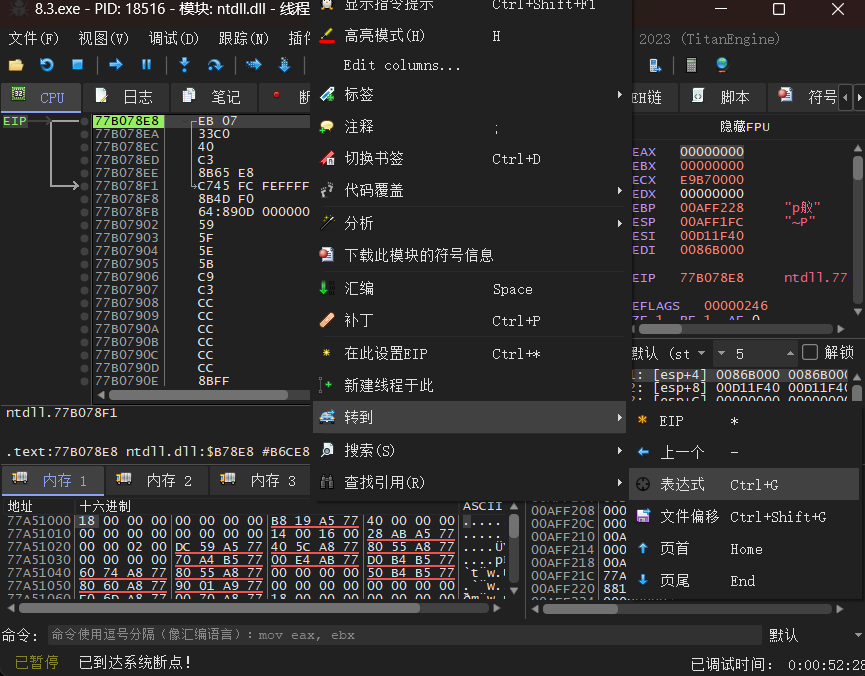This screenshot has height=676, width=865.
Task: Open the 文件(F) menu
Action: [x=34, y=39]
